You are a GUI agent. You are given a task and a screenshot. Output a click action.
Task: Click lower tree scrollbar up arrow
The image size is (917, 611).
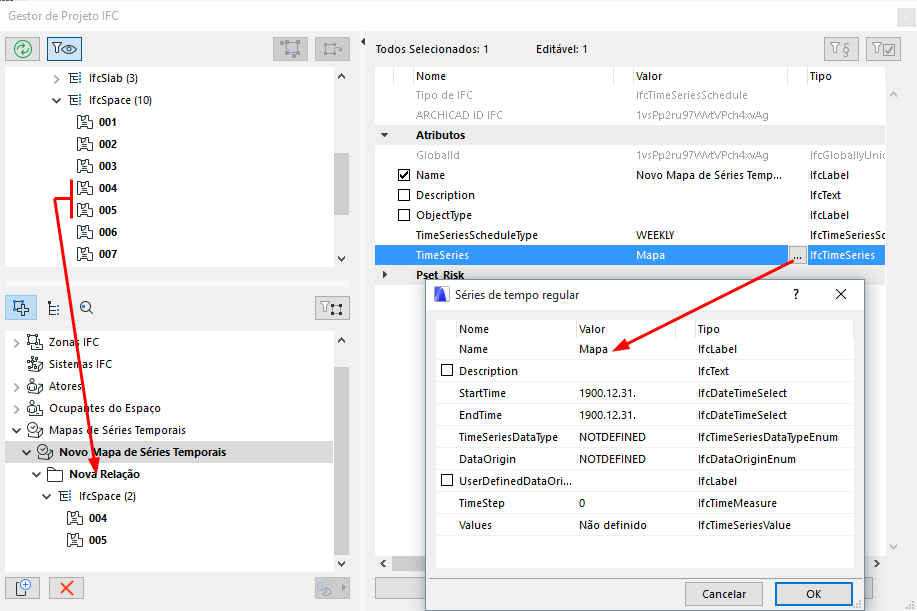(342, 340)
